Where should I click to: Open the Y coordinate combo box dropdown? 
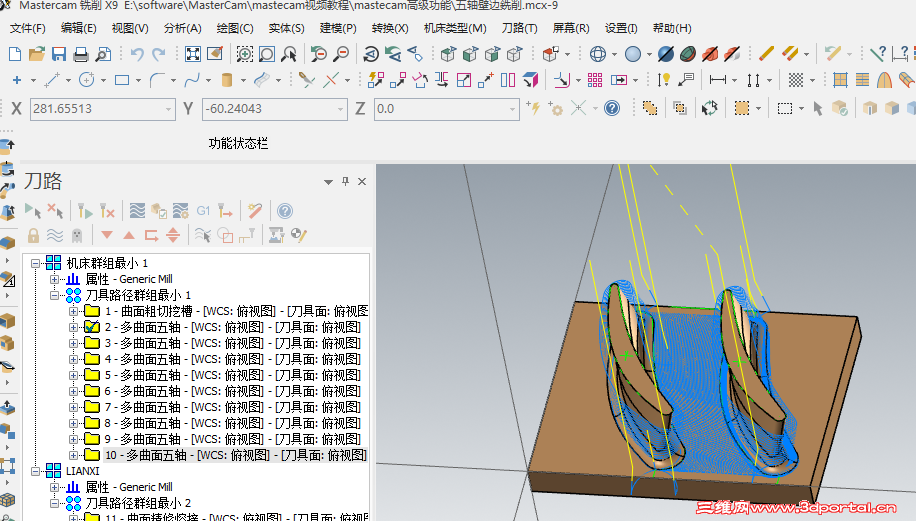[x=340, y=109]
